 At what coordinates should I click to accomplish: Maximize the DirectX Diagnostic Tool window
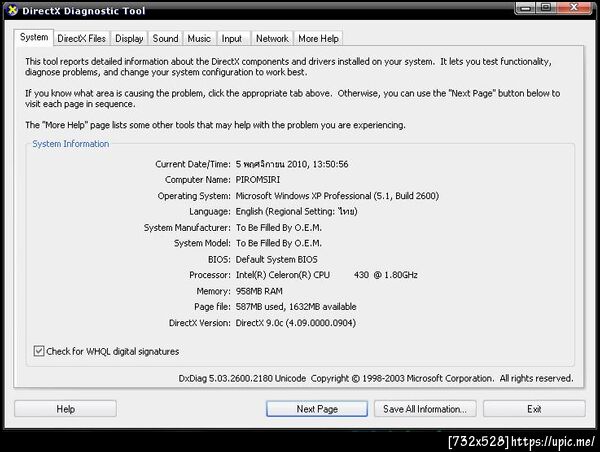(x=546, y=8)
